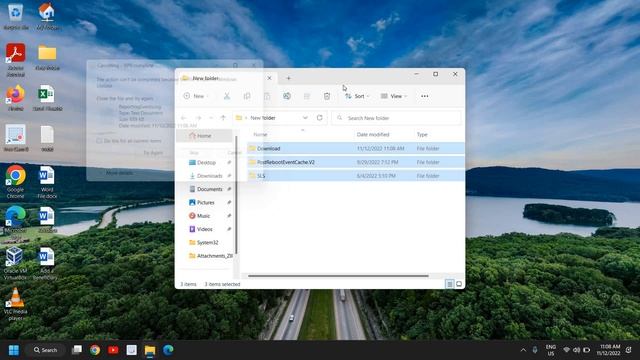Show hidden system tray icons chevron

click(x=523, y=350)
